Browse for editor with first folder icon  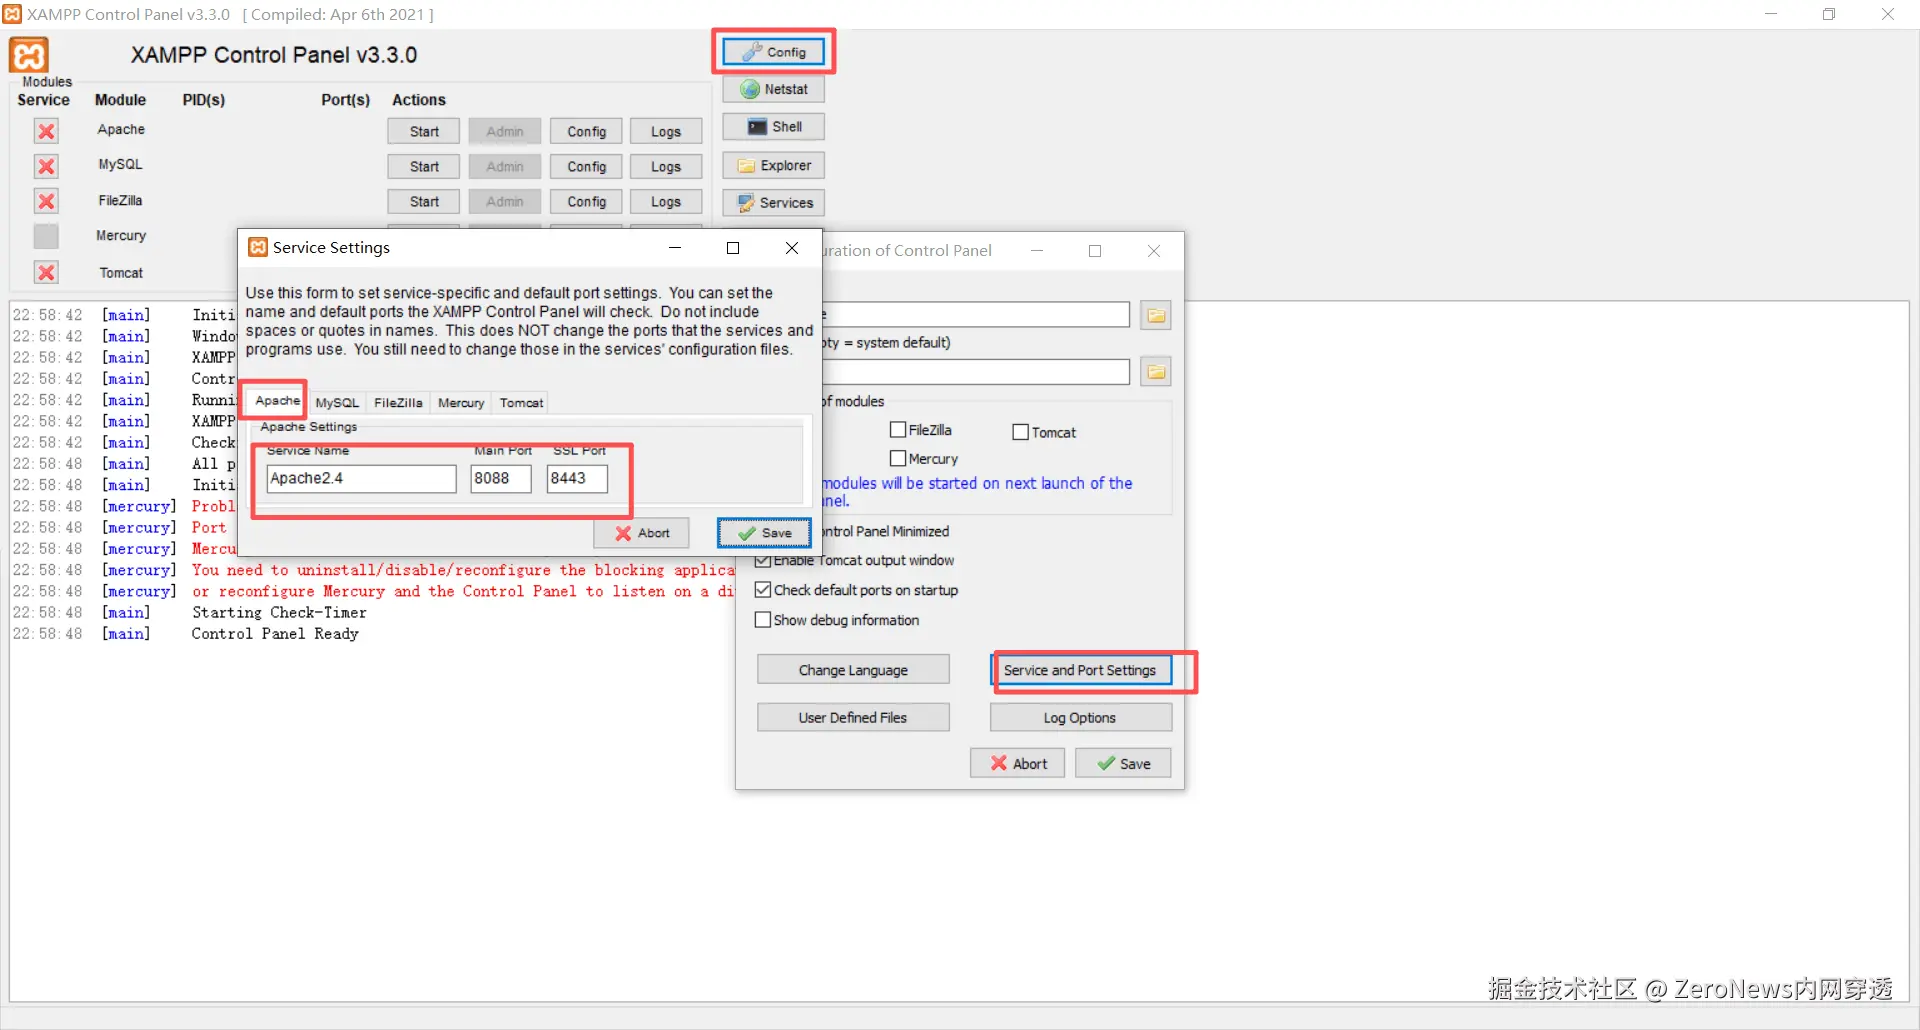tap(1156, 315)
